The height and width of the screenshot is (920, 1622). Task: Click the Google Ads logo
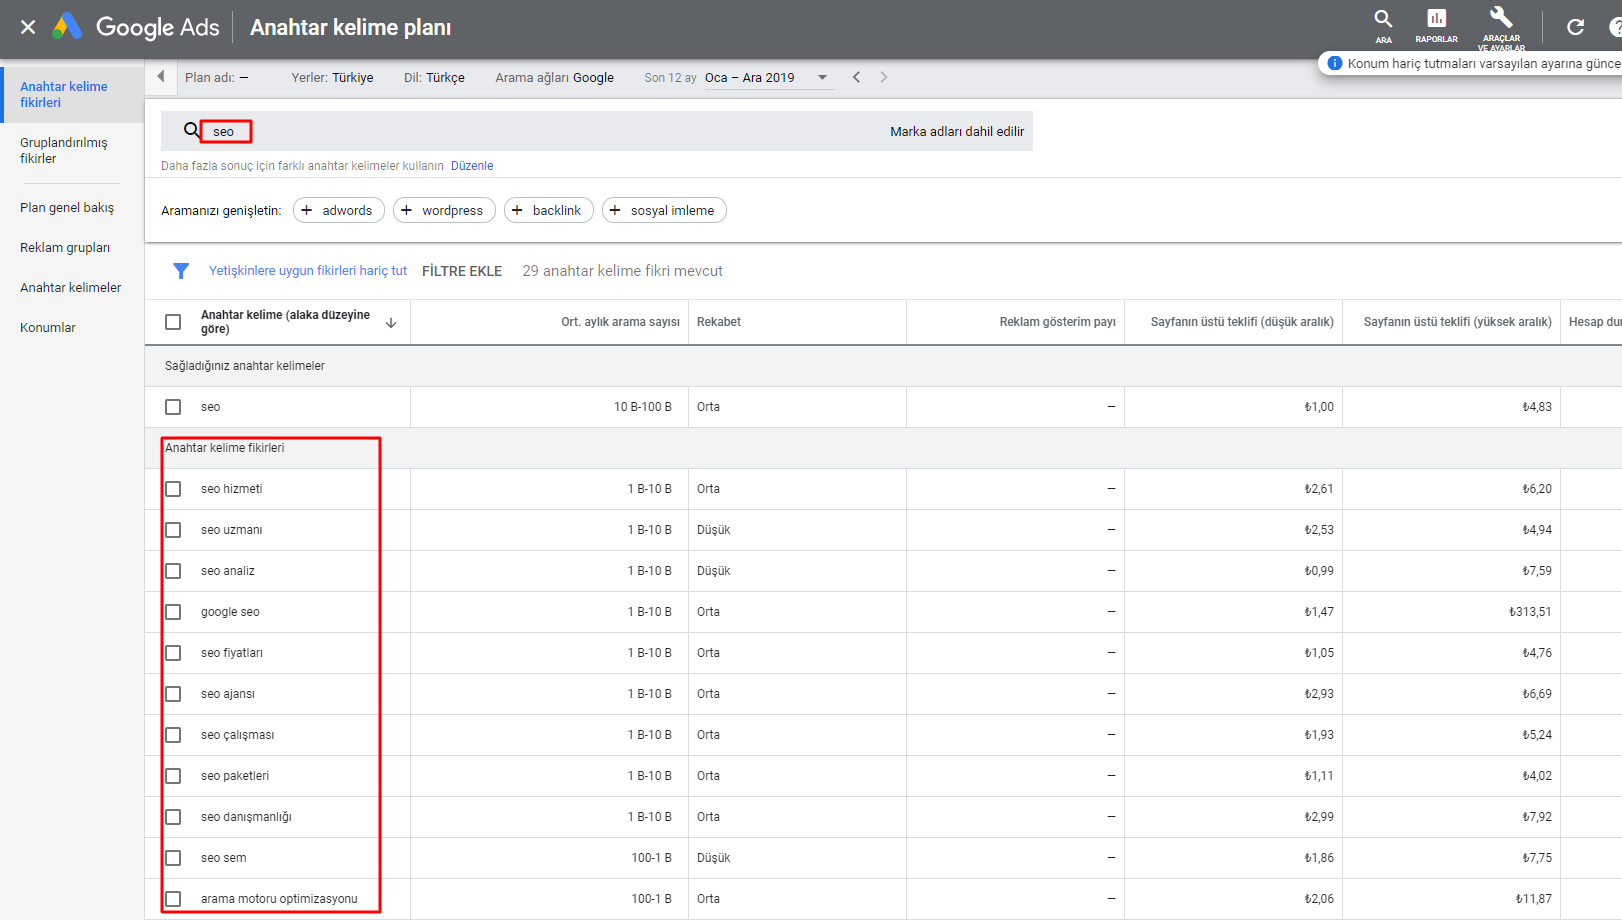pyautogui.click(x=136, y=27)
